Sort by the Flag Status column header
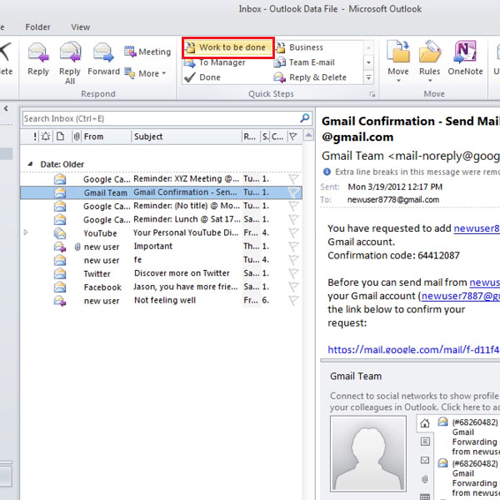This screenshot has height=500, width=500. 293,136
